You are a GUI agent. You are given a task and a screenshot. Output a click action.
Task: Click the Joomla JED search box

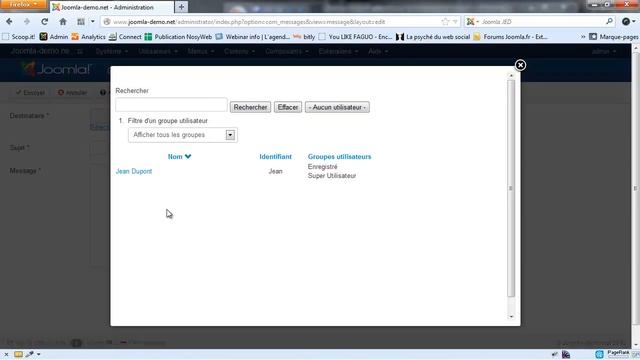[541, 22]
